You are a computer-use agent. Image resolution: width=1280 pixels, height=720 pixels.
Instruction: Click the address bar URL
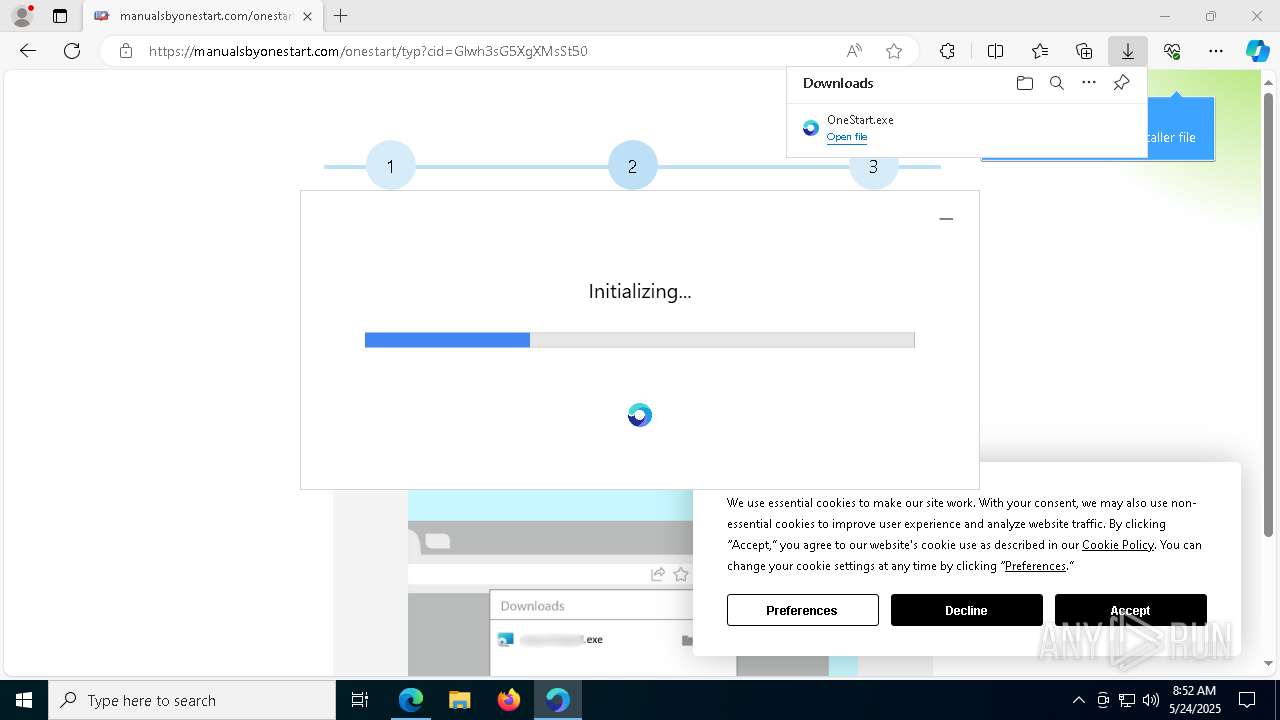click(368, 51)
